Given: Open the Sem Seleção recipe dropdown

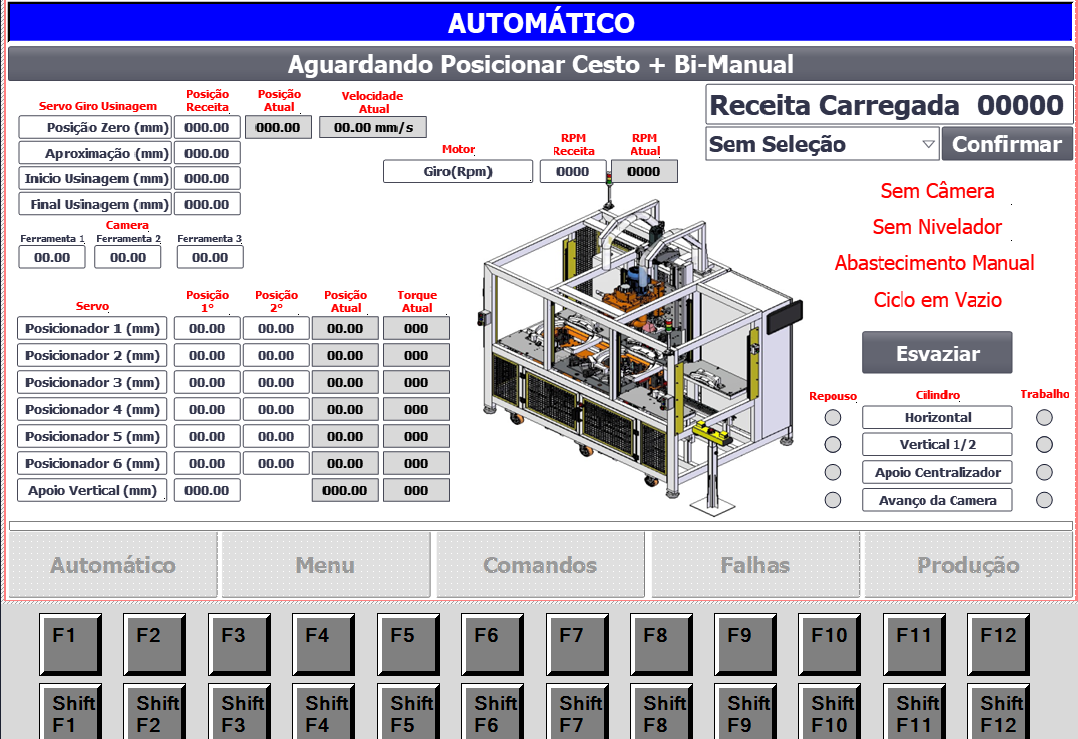Looking at the screenshot, I should [822, 144].
